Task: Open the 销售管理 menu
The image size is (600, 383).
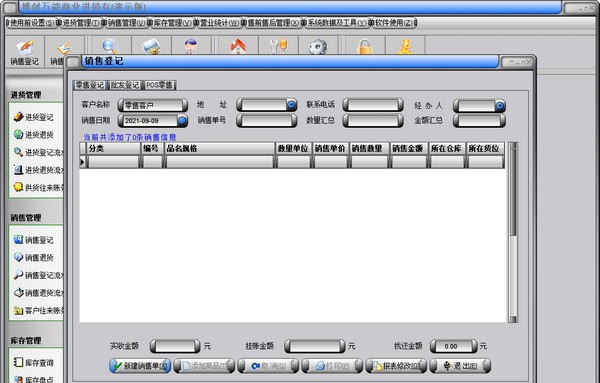Action: 125,23
